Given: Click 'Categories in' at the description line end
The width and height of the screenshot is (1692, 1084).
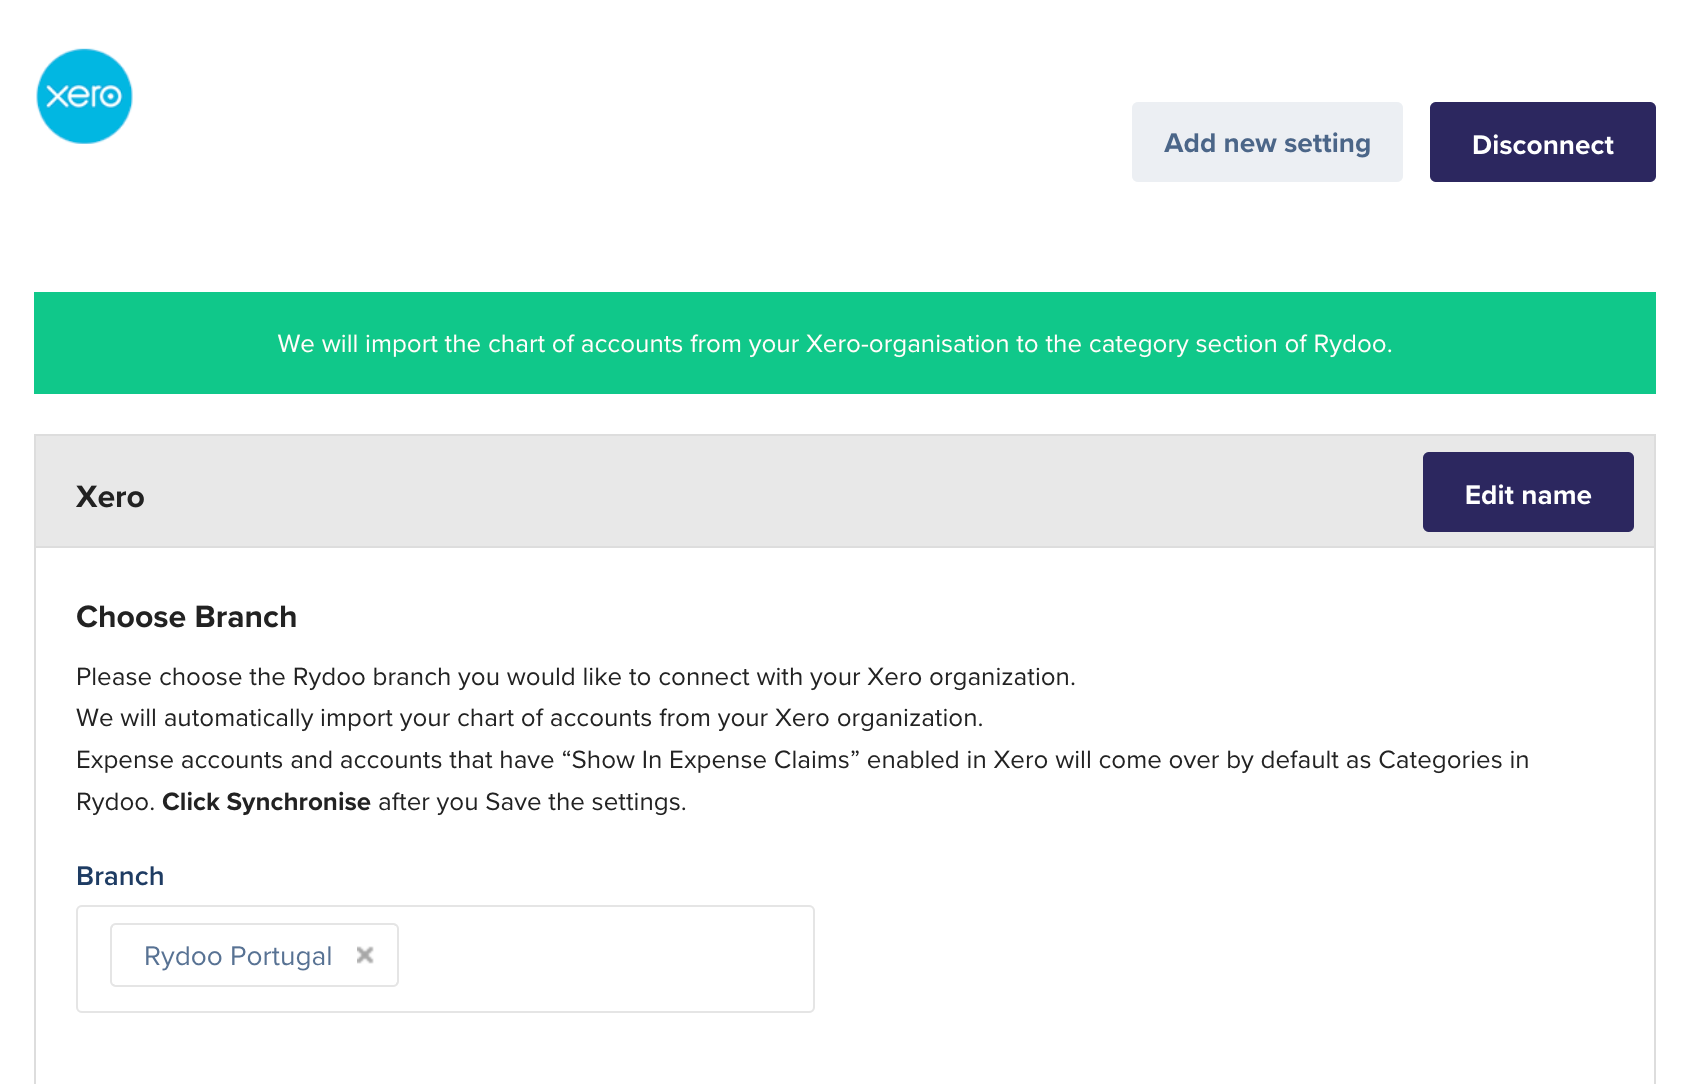Looking at the screenshot, I should coord(1453,760).
